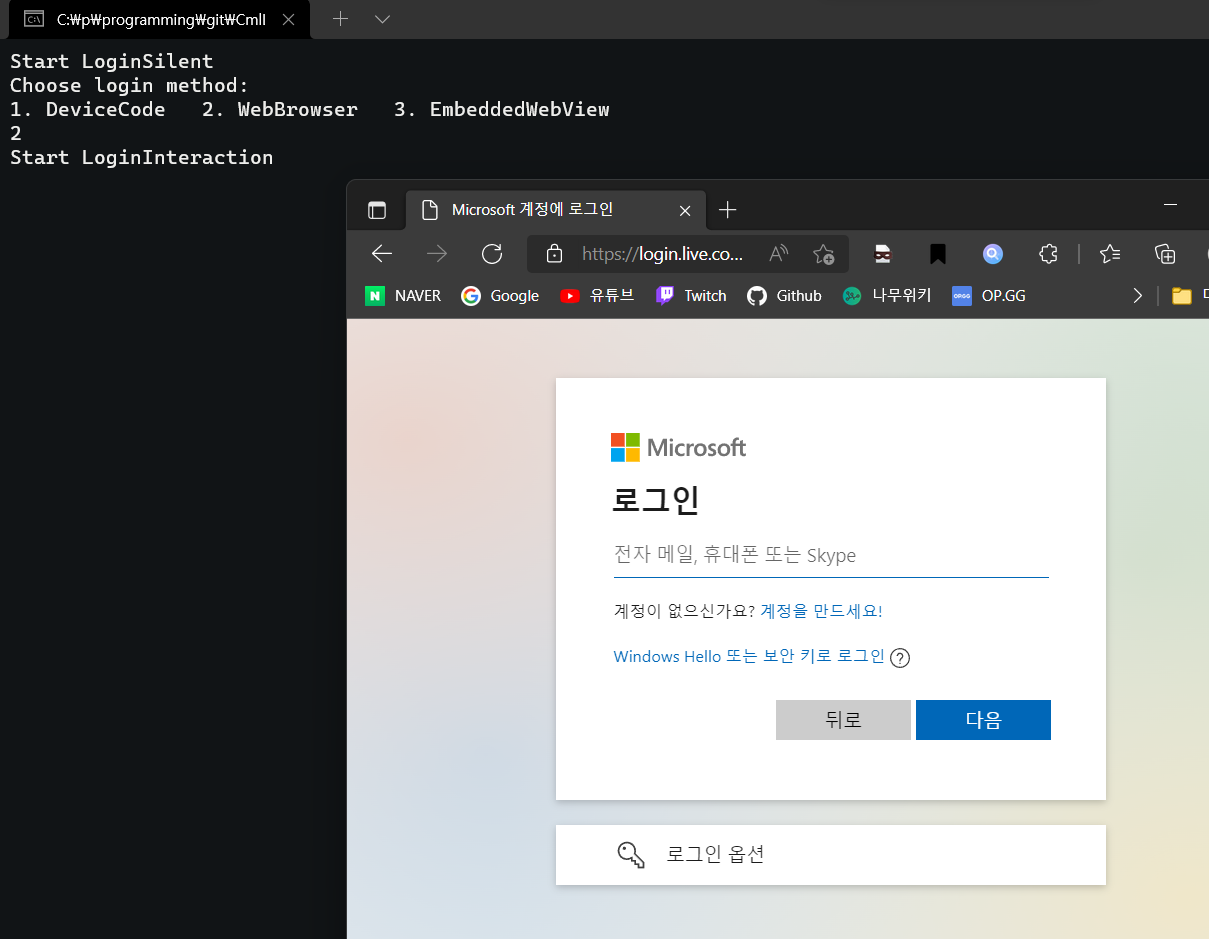Click the Microsoft logo

click(678, 447)
